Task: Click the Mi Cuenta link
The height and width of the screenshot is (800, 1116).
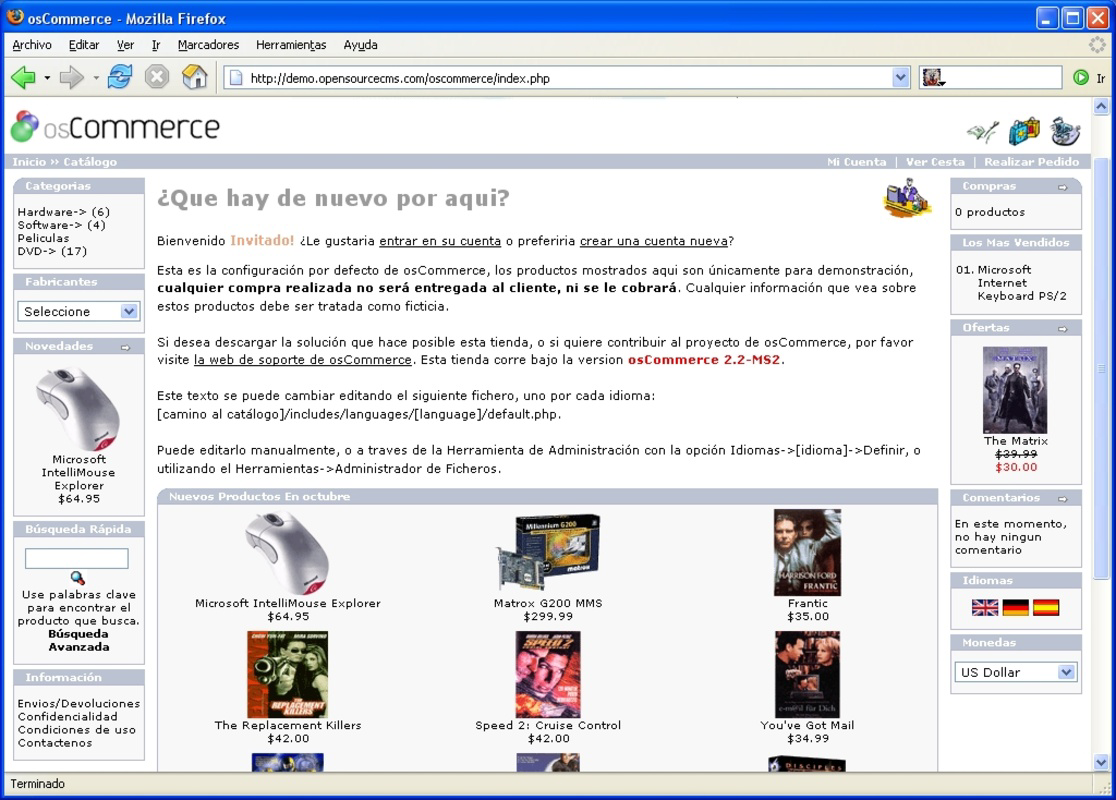Action: [x=857, y=162]
